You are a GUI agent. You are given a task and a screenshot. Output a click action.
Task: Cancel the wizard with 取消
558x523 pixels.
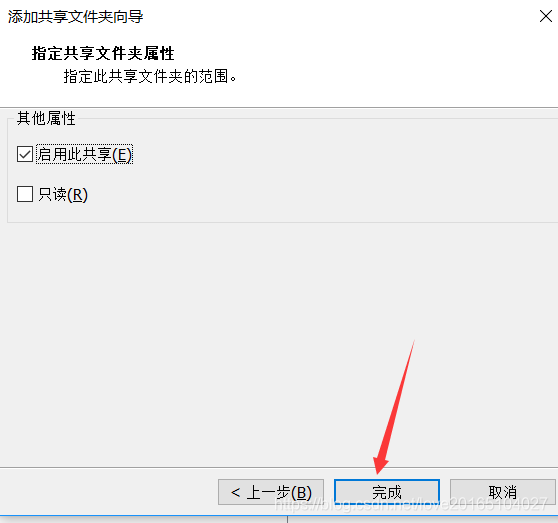[502, 492]
